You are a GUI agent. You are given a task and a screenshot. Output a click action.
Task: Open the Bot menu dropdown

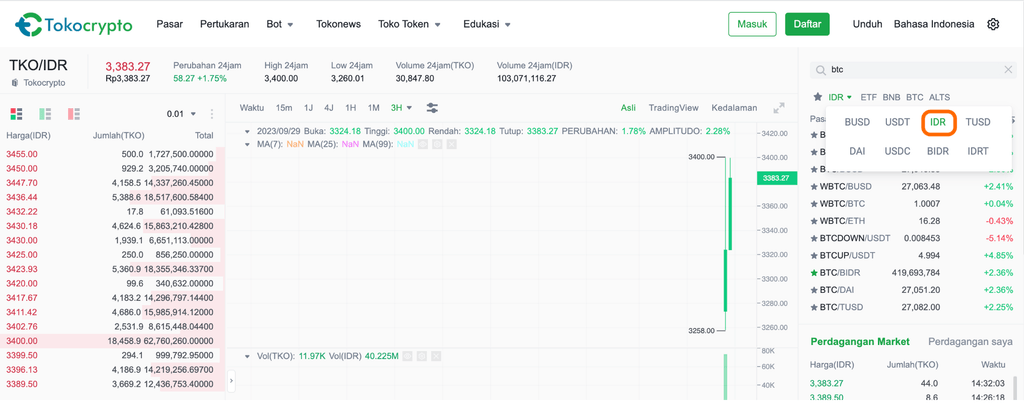click(x=280, y=24)
